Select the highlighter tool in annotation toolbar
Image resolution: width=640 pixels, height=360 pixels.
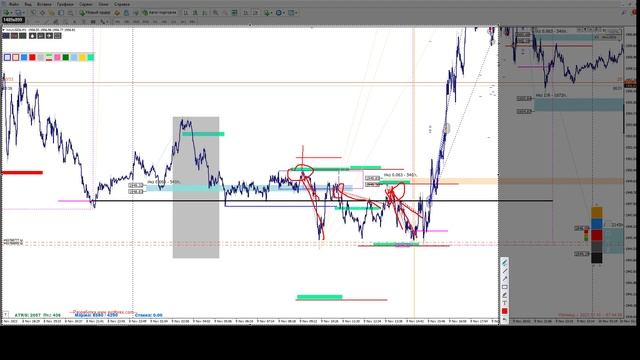pyautogui.click(x=504, y=295)
